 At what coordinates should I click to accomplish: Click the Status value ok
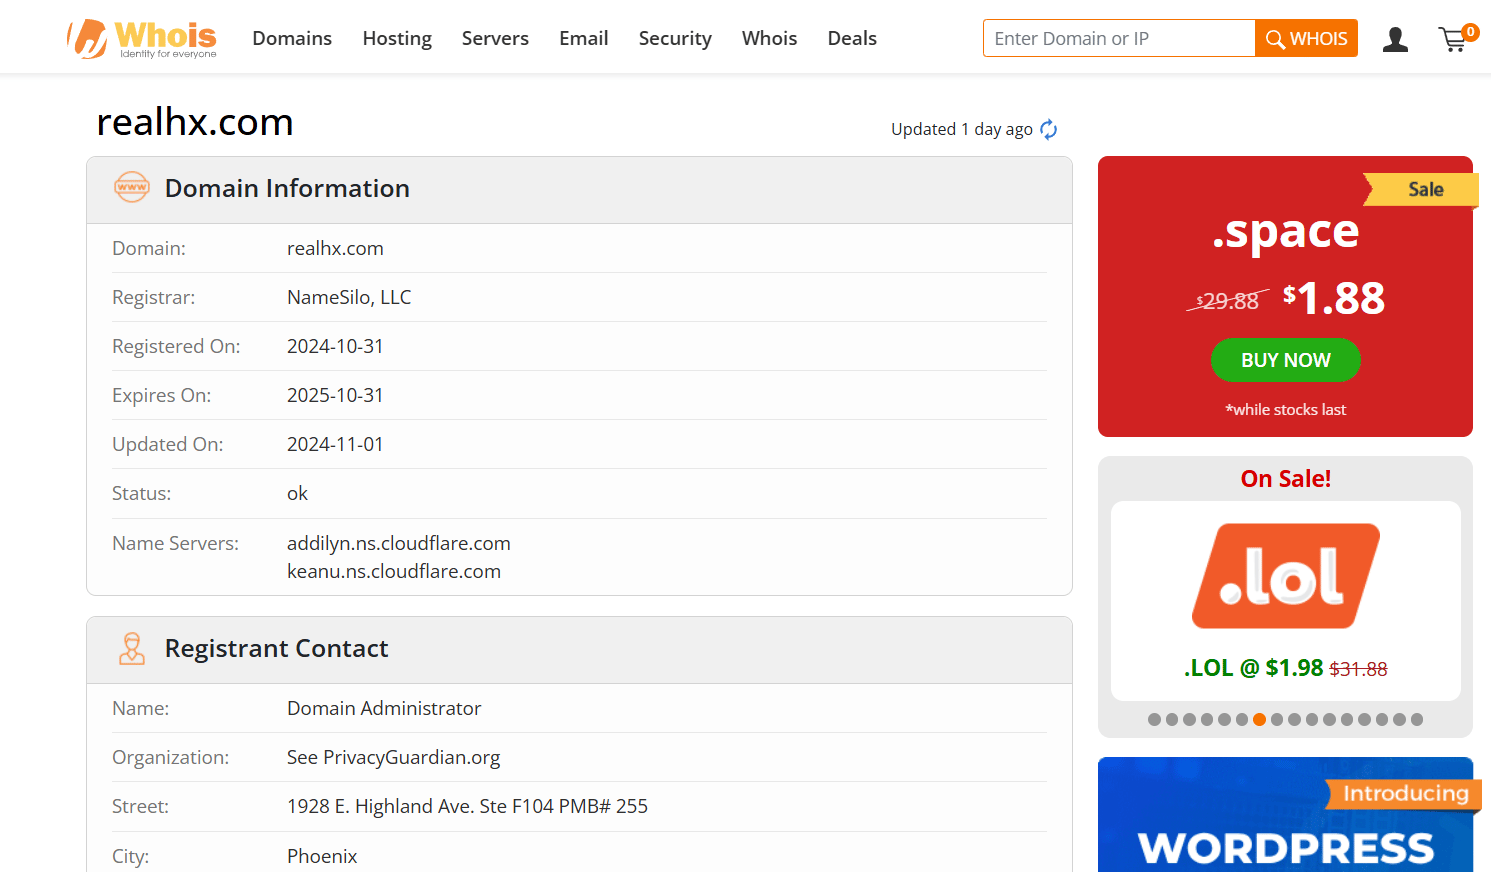coord(297,493)
